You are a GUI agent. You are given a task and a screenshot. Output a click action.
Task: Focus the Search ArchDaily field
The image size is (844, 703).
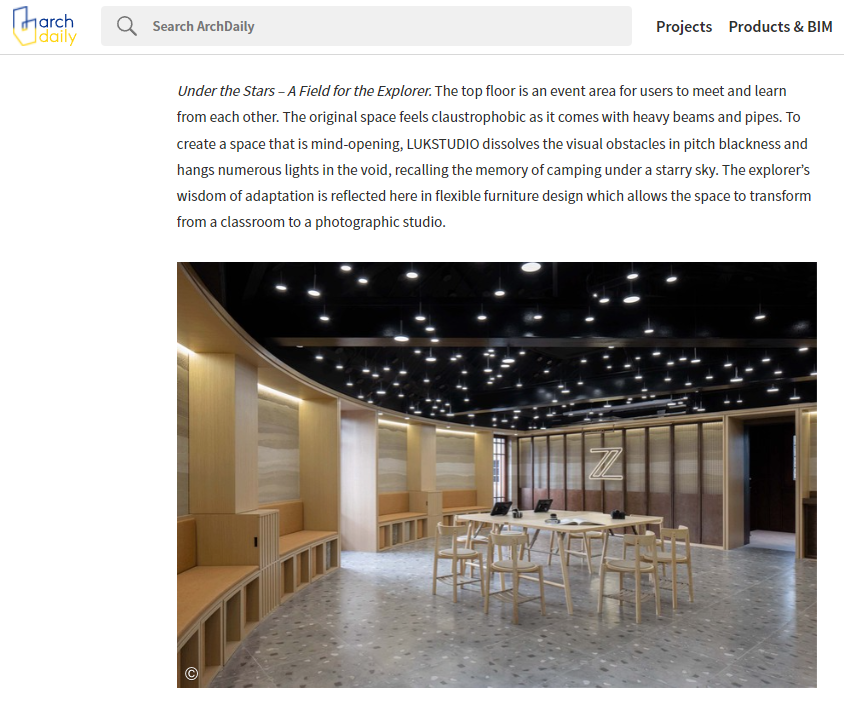366,26
